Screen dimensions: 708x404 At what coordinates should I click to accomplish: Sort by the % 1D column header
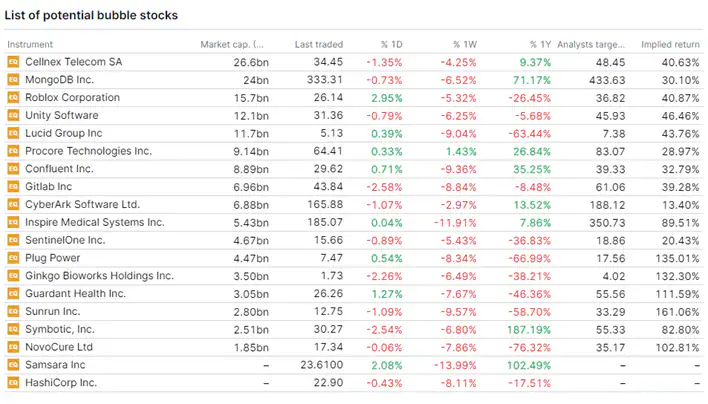point(391,44)
